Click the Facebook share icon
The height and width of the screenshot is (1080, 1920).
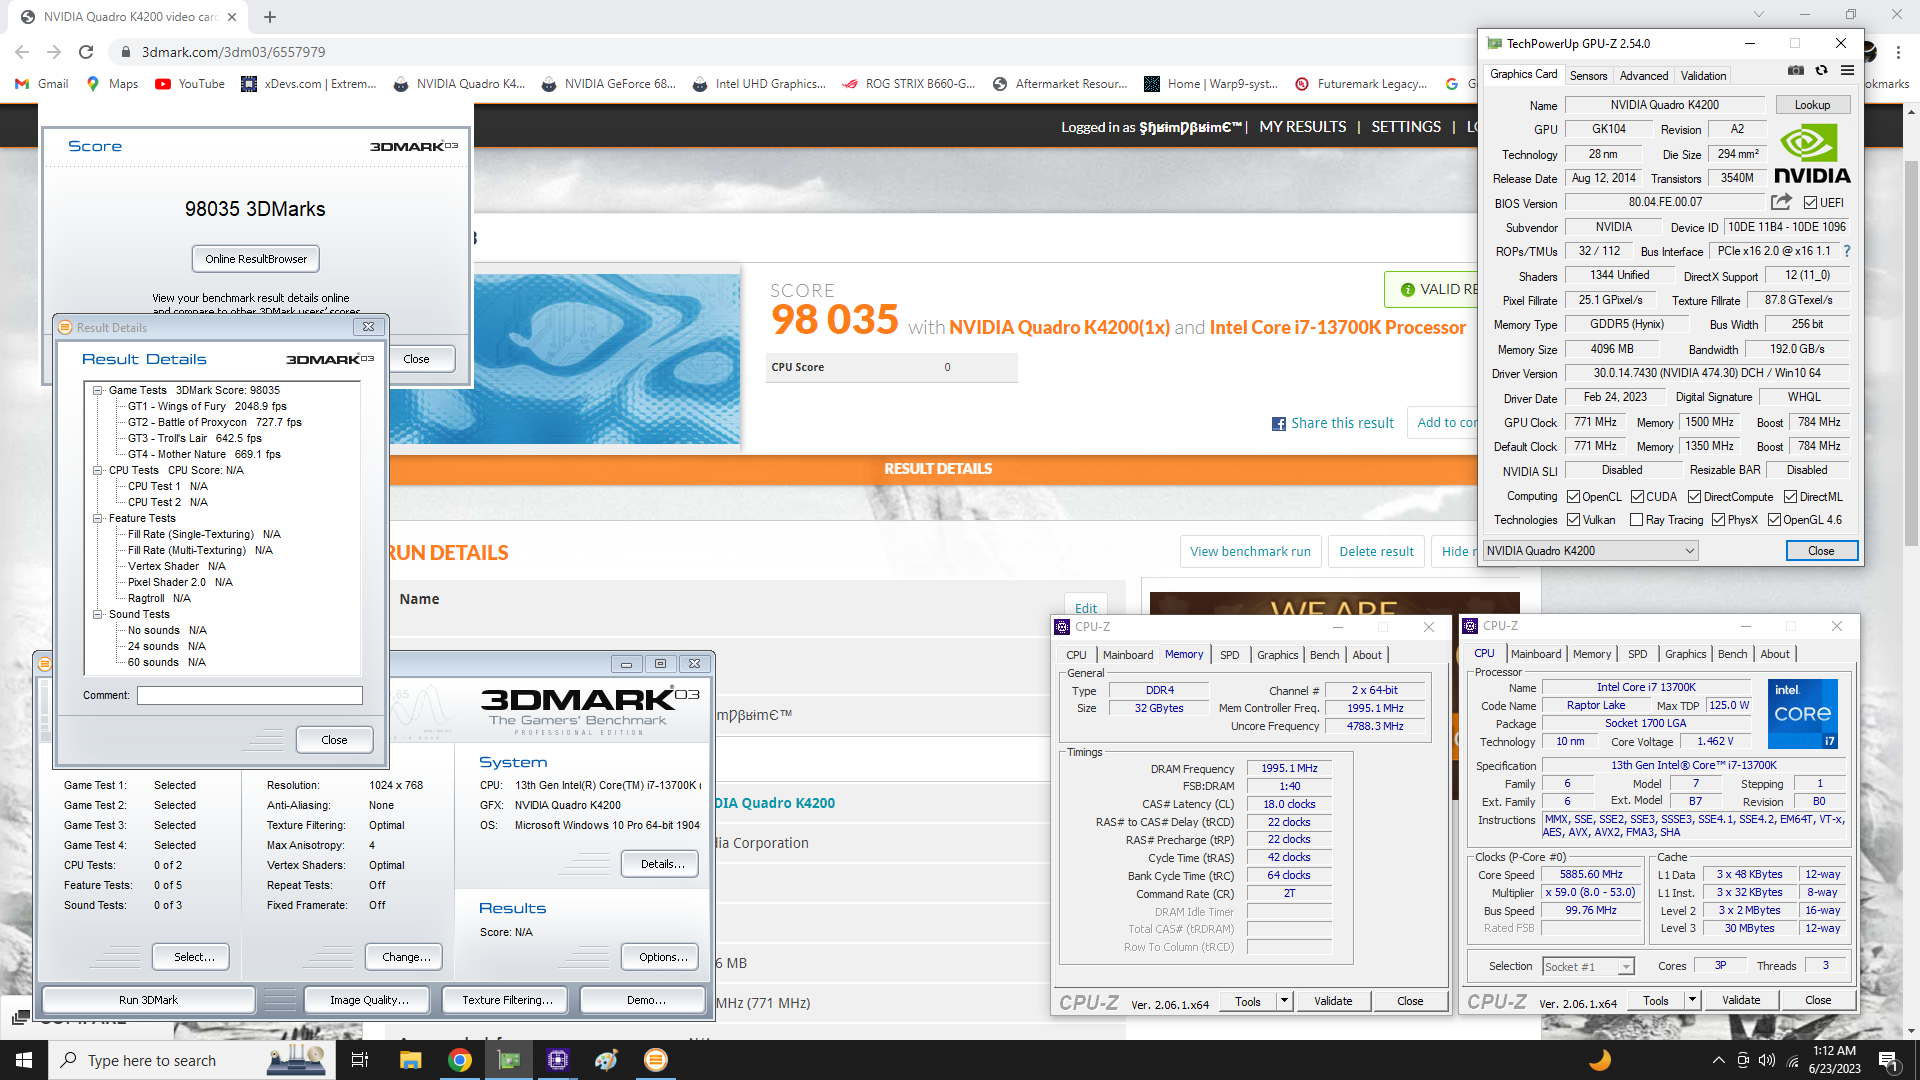pyautogui.click(x=1279, y=424)
